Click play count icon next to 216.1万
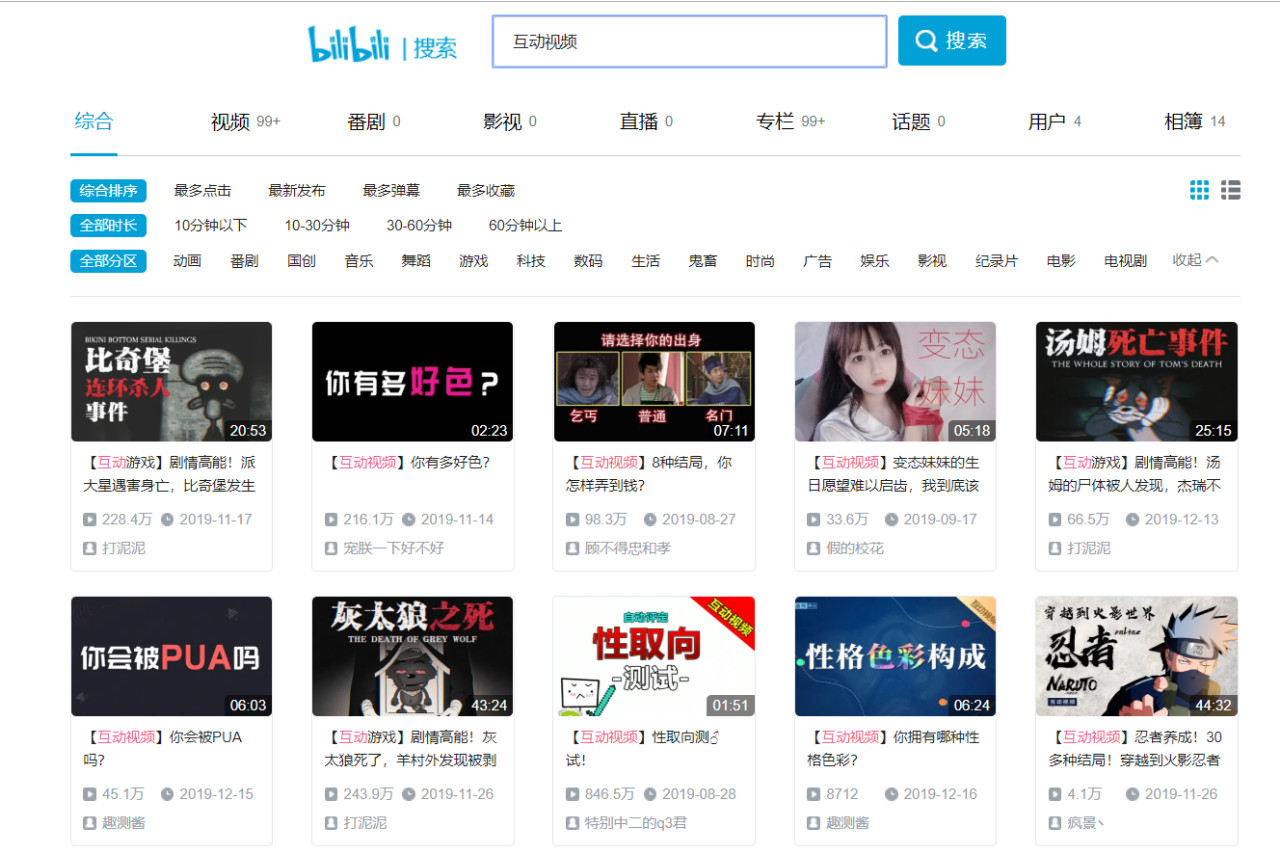 [x=331, y=520]
